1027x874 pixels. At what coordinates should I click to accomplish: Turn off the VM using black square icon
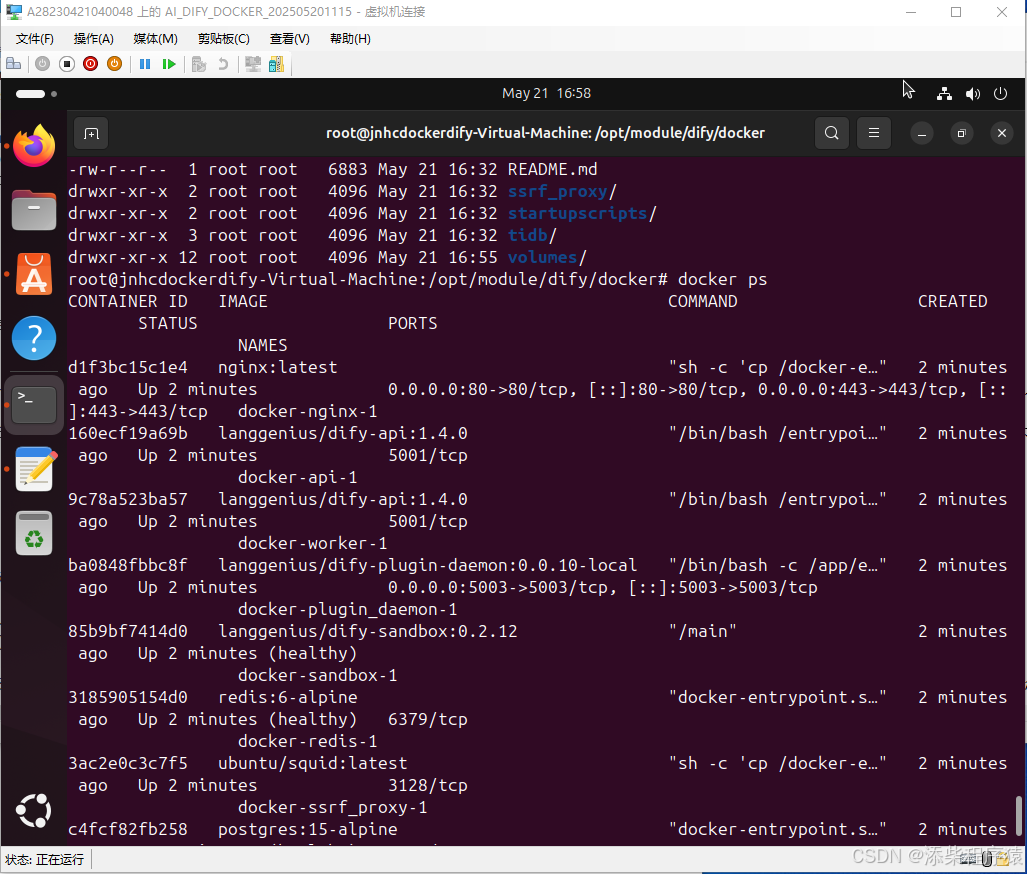coord(67,64)
